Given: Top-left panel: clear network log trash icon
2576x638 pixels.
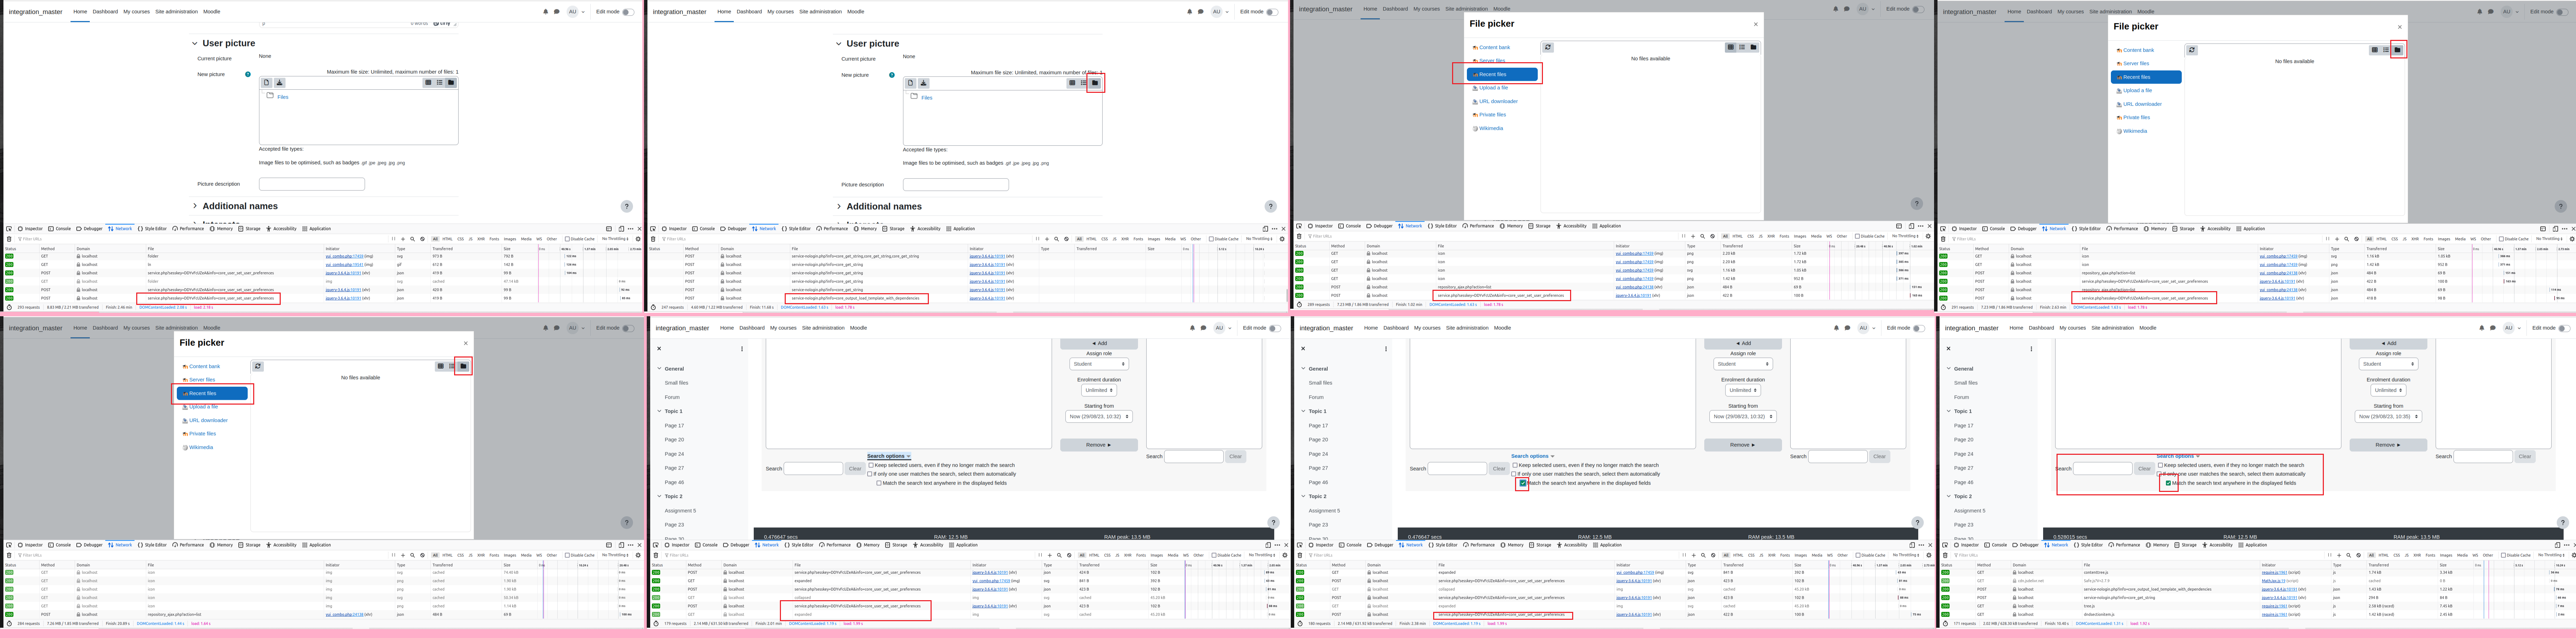Looking at the screenshot, I should [9, 239].
